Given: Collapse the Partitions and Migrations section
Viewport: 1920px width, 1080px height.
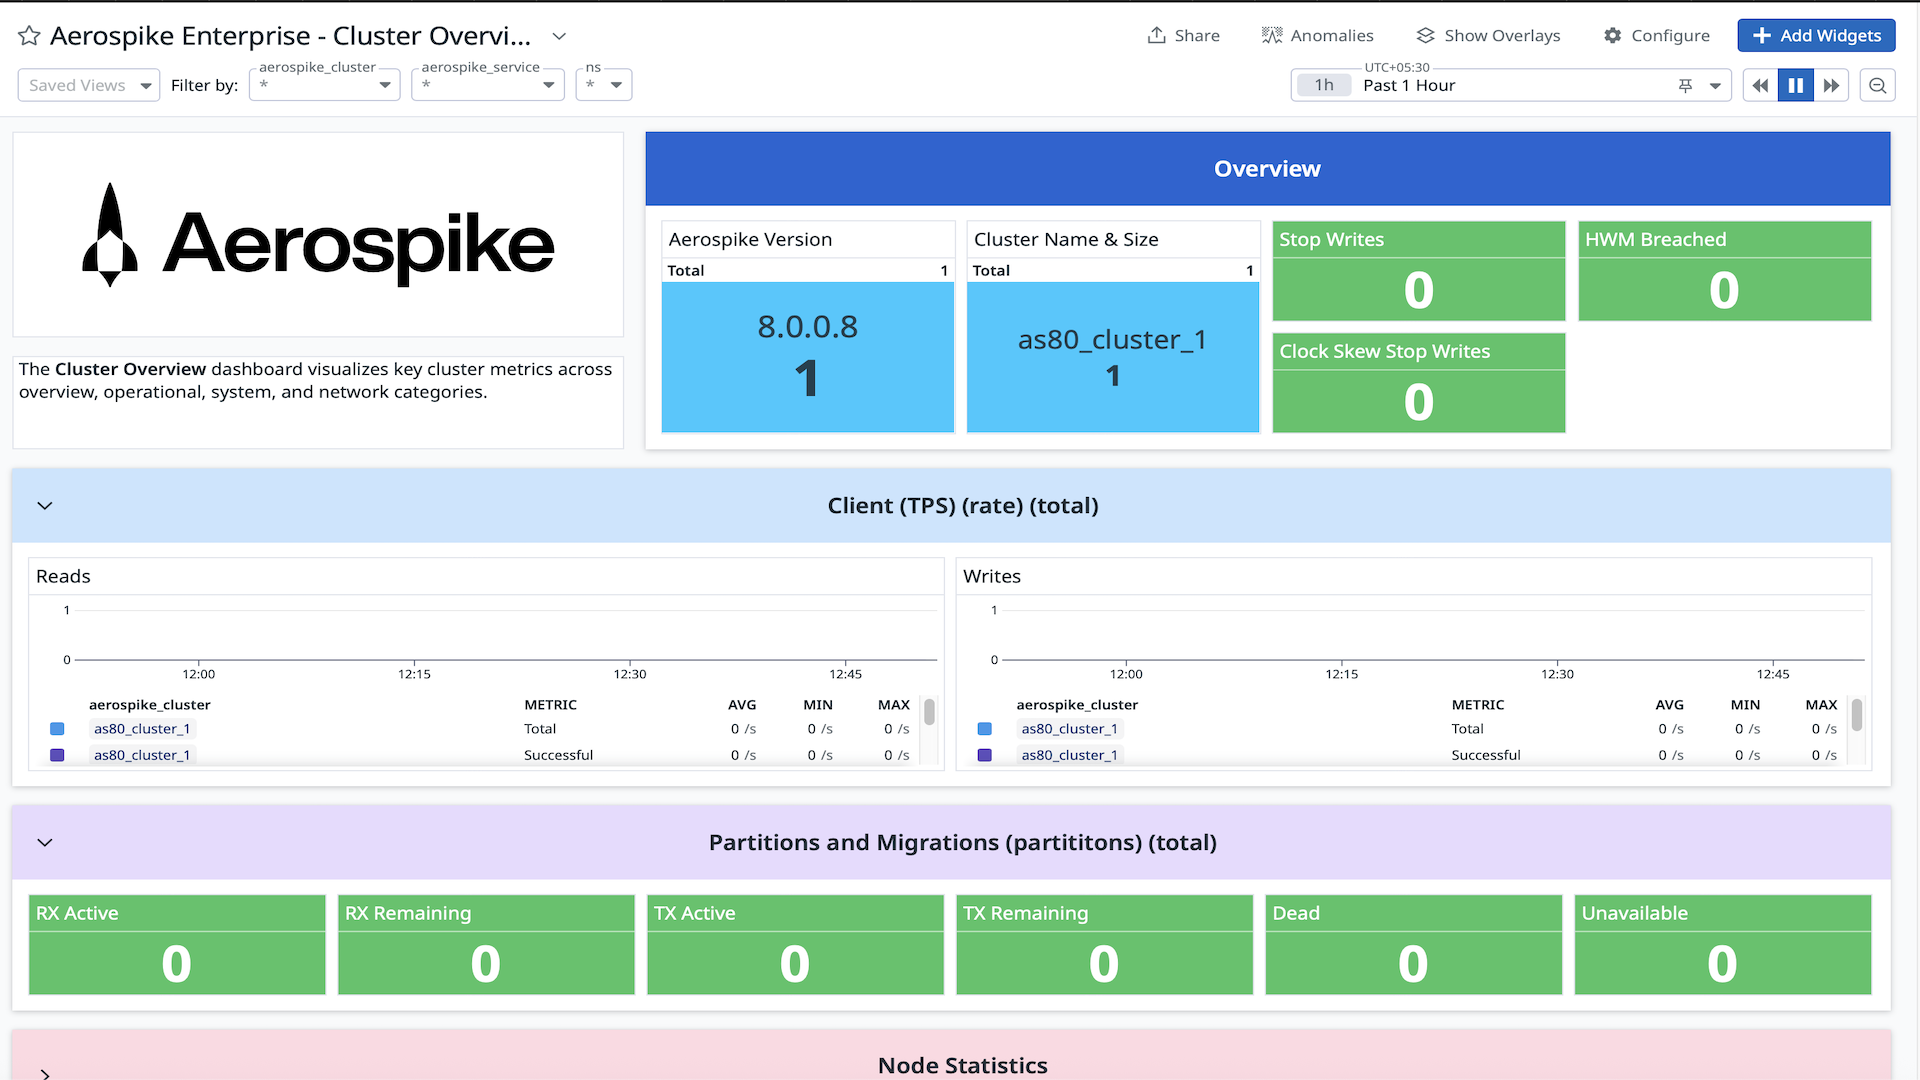Looking at the screenshot, I should (x=45, y=843).
